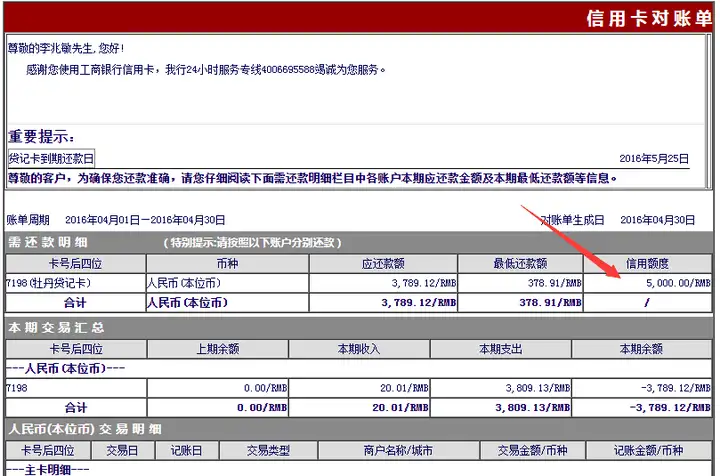Select the greeting line 尊敬的李兆敏先生,您好!
The width and height of the screenshot is (720, 476).
pyautogui.click(x=66, y=48)
